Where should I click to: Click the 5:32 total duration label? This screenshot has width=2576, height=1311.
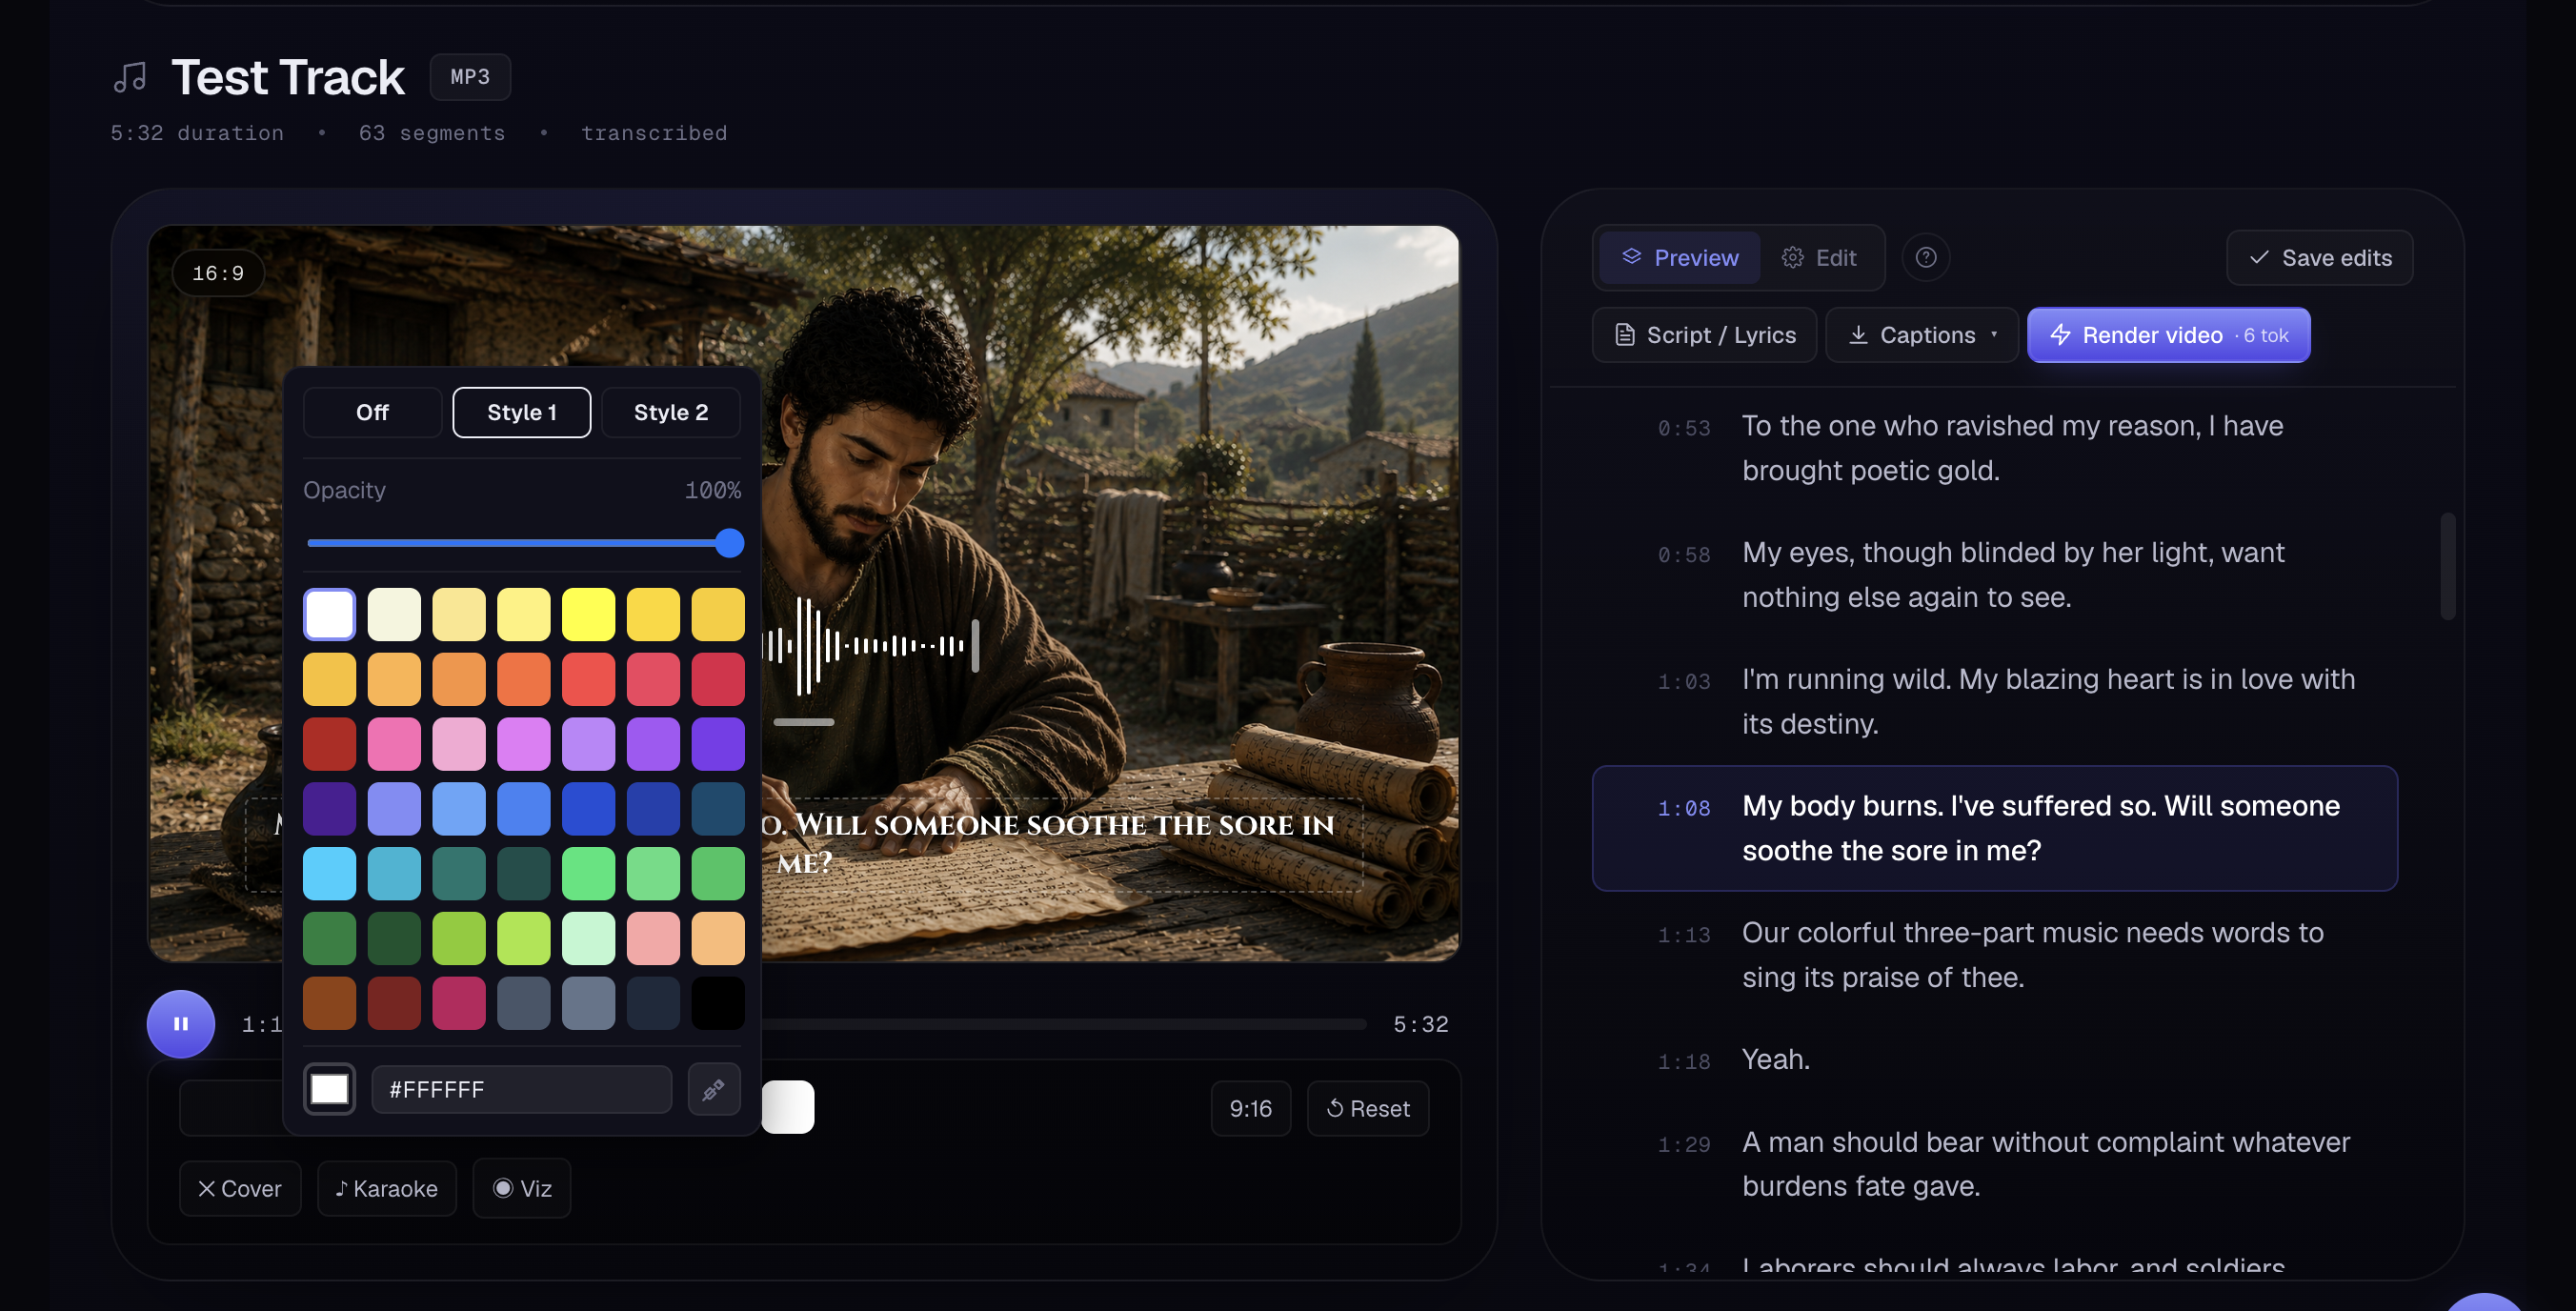[1420, 1024]
